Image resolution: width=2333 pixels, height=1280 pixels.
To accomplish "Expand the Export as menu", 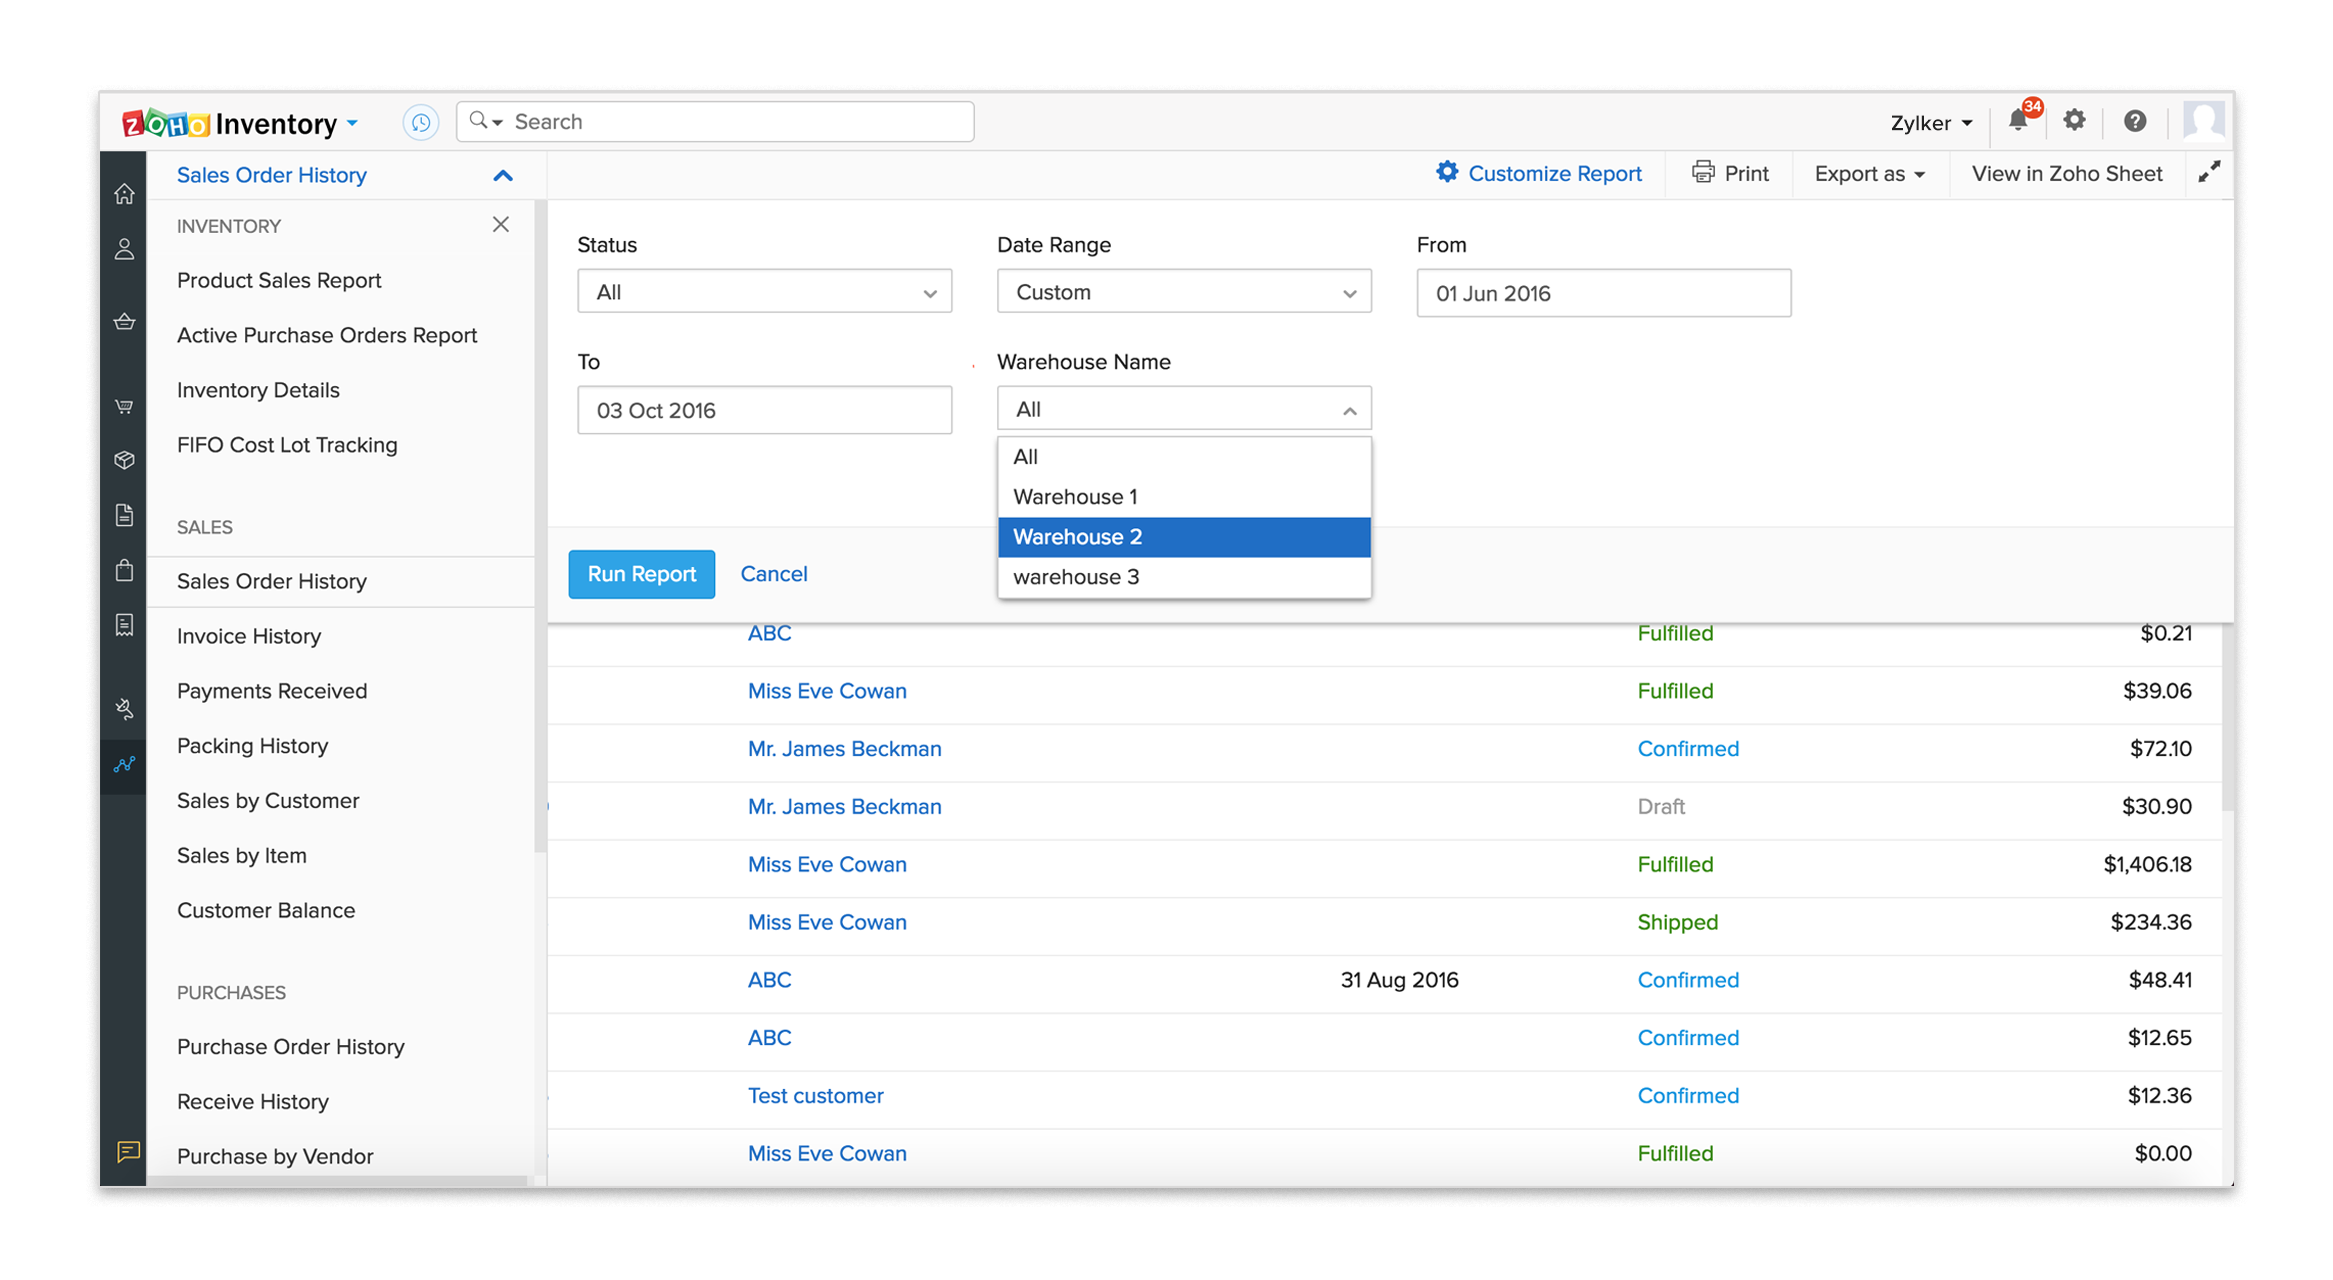I will click(x=1868, y=174).
